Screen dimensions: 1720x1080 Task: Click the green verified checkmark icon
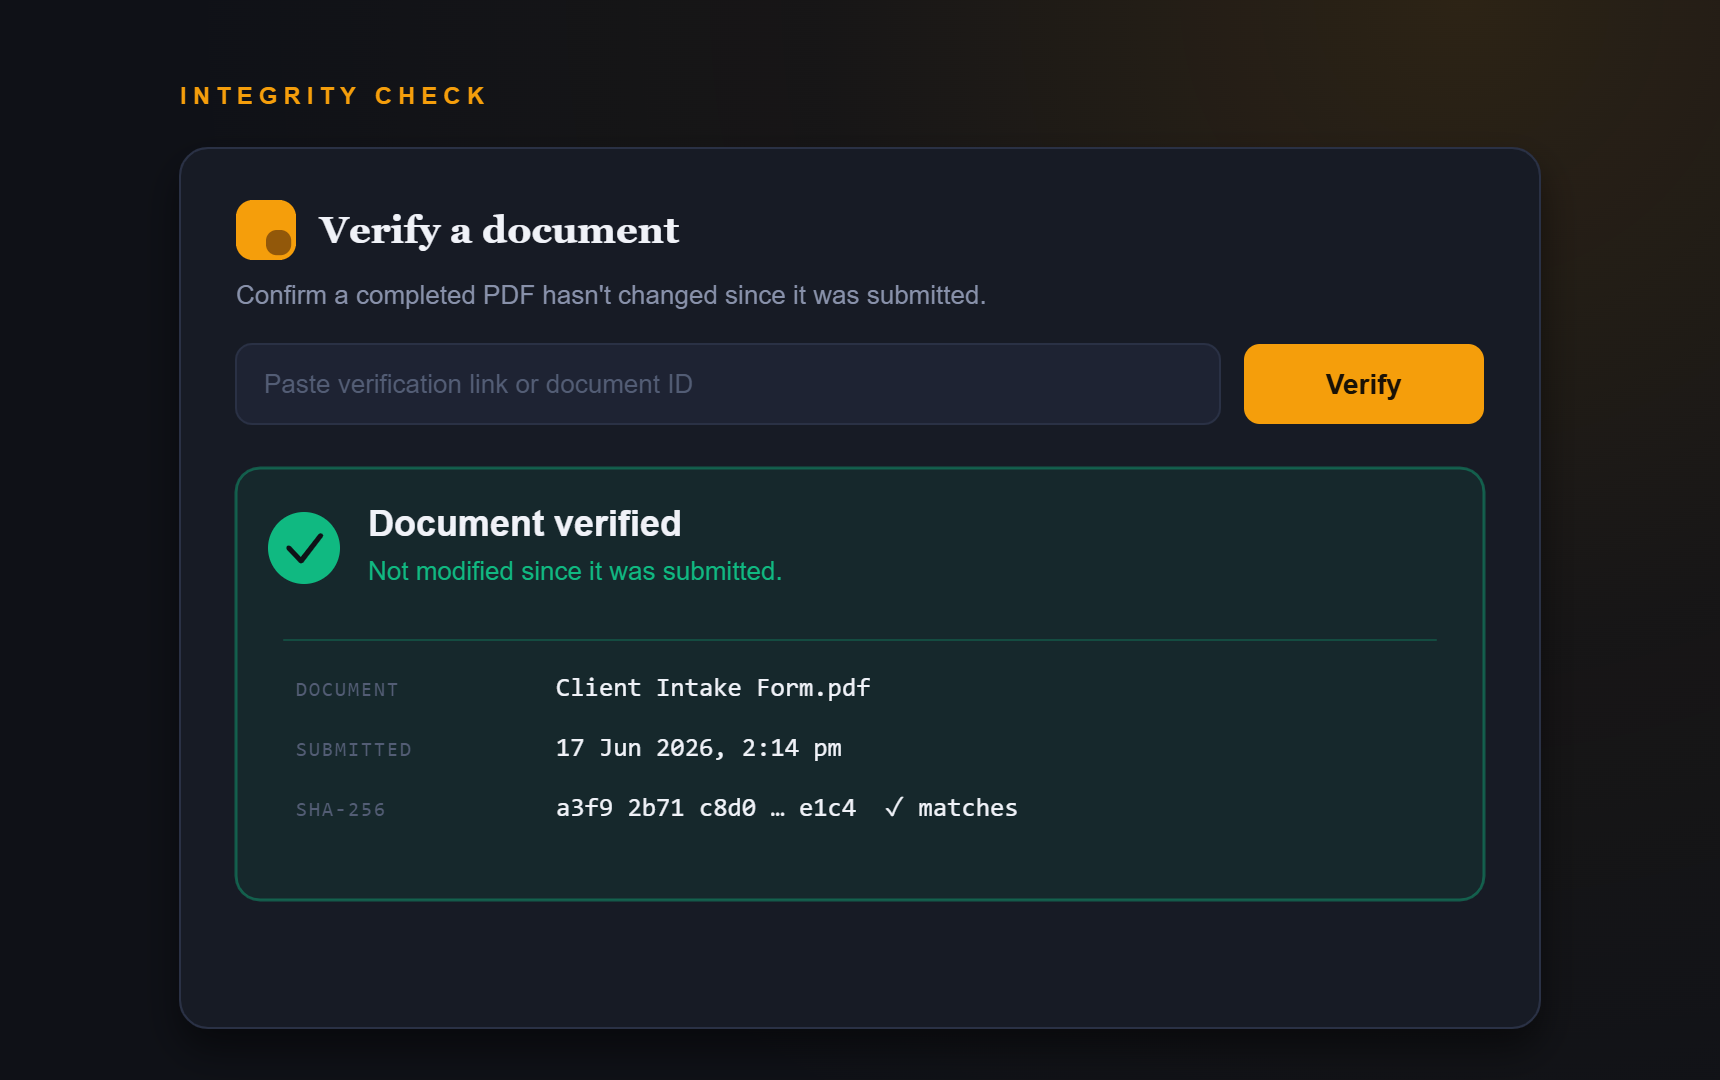point(304,548)
